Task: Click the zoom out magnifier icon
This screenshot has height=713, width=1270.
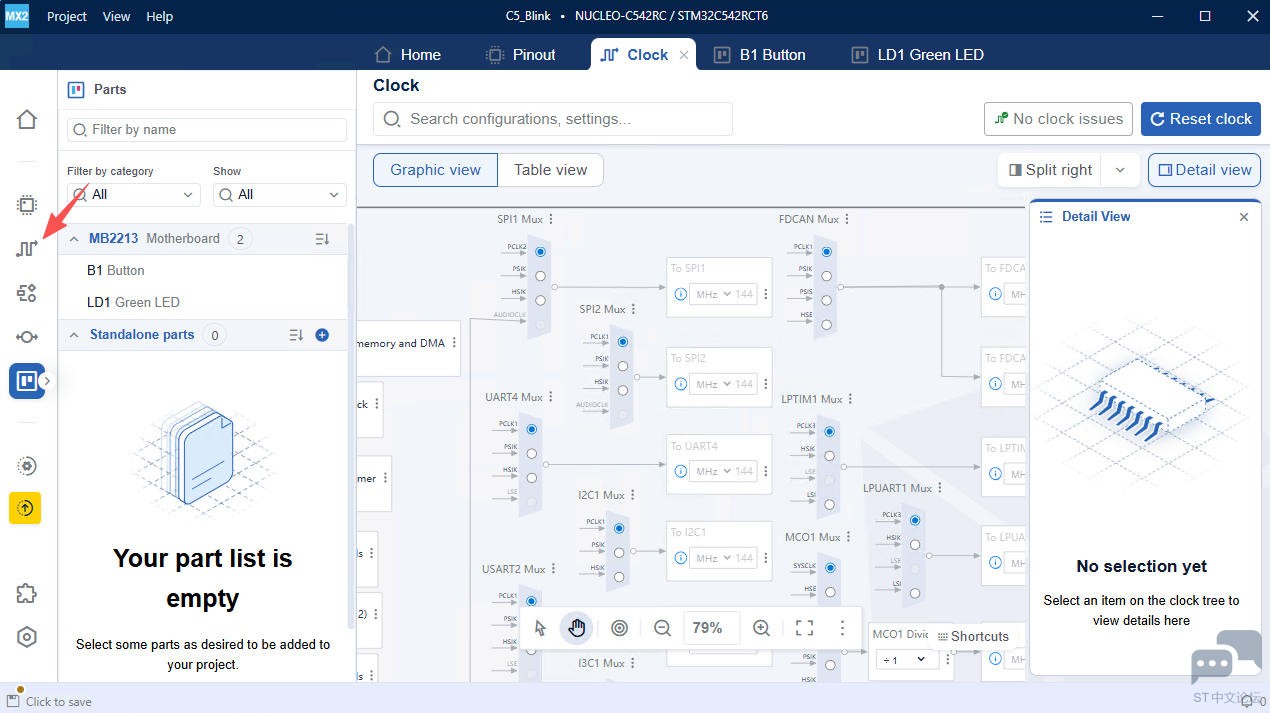Action: [662, 628]
